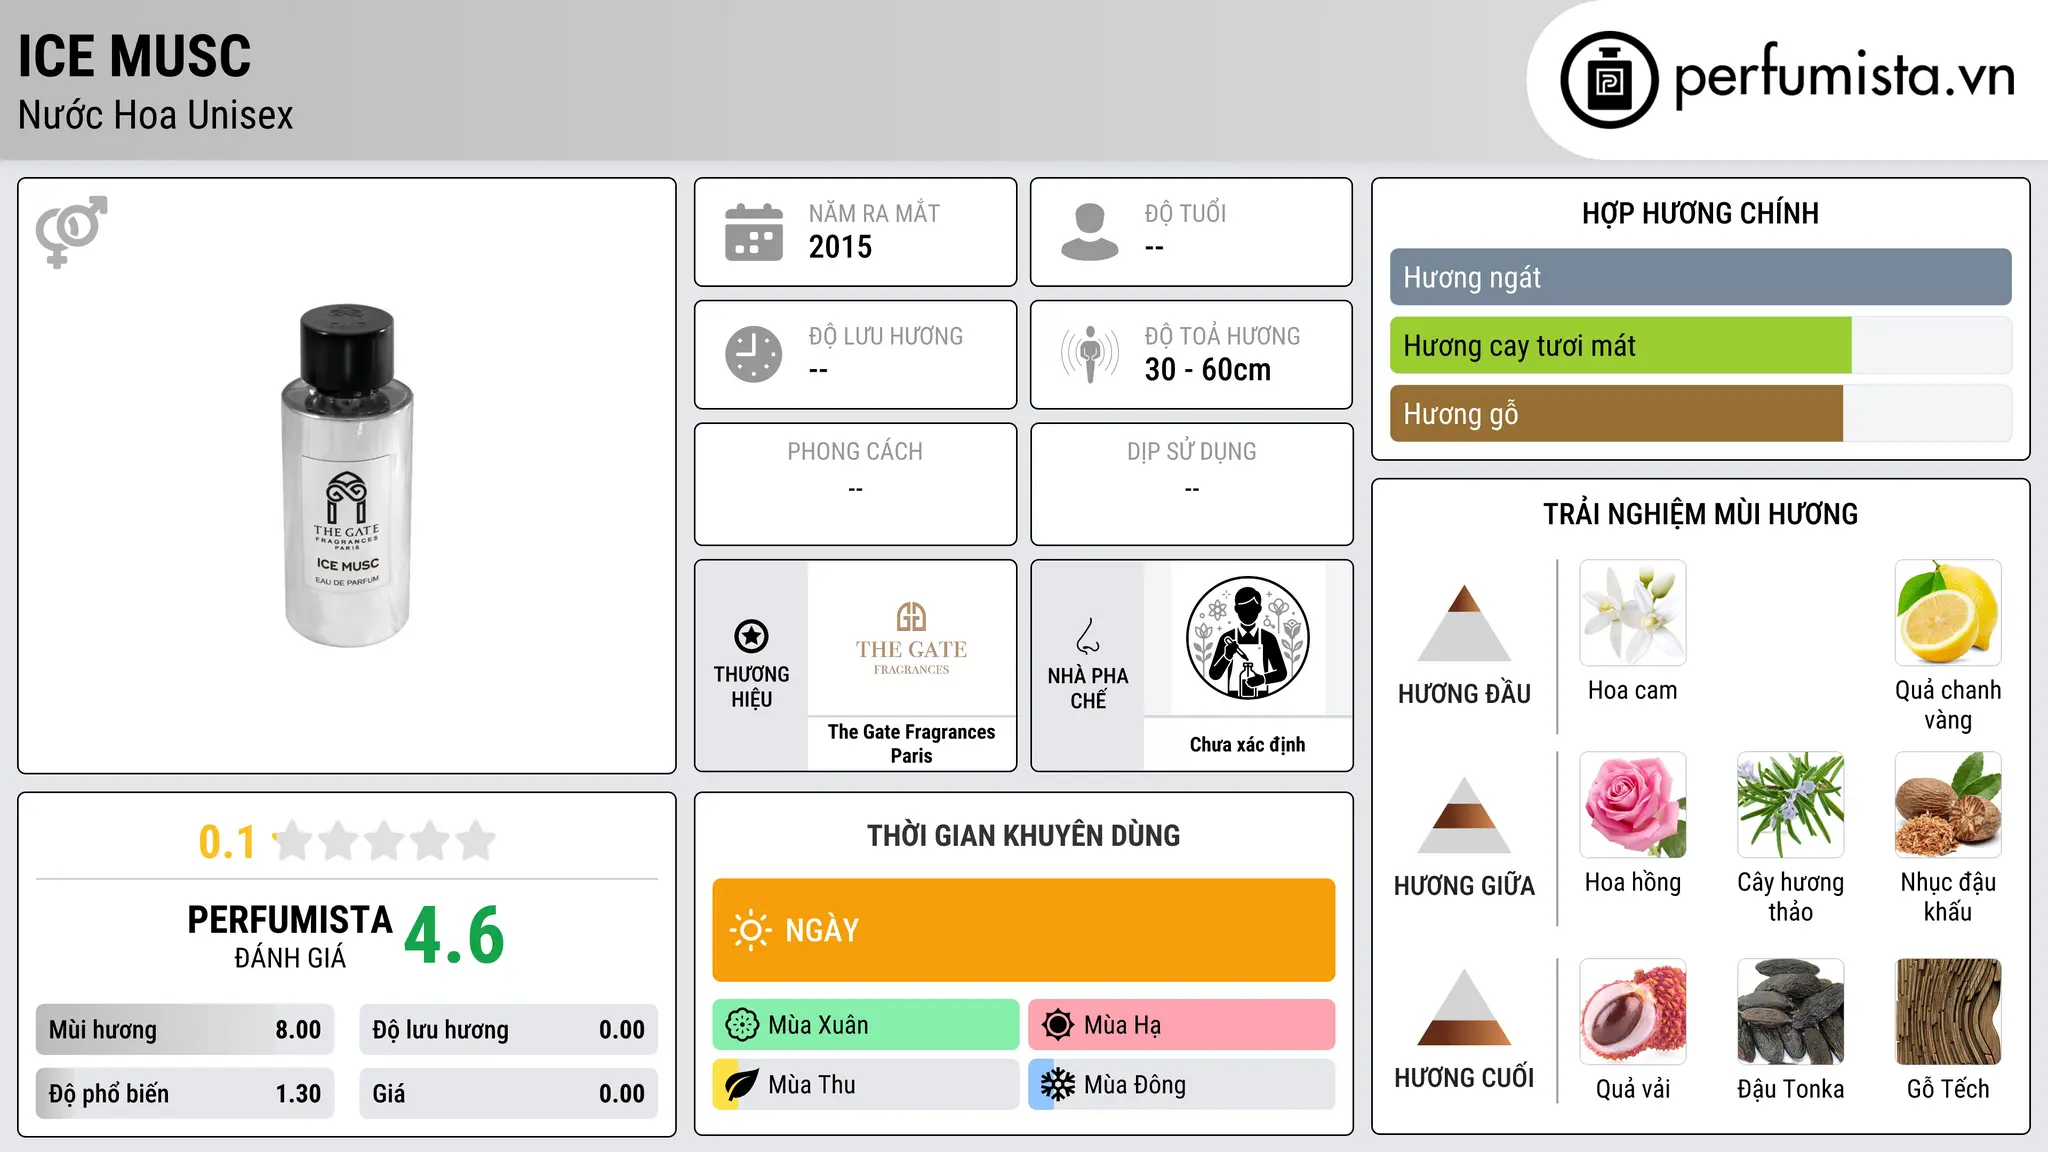Click the Chưa xác định perfumer label

coord(1247,744)
